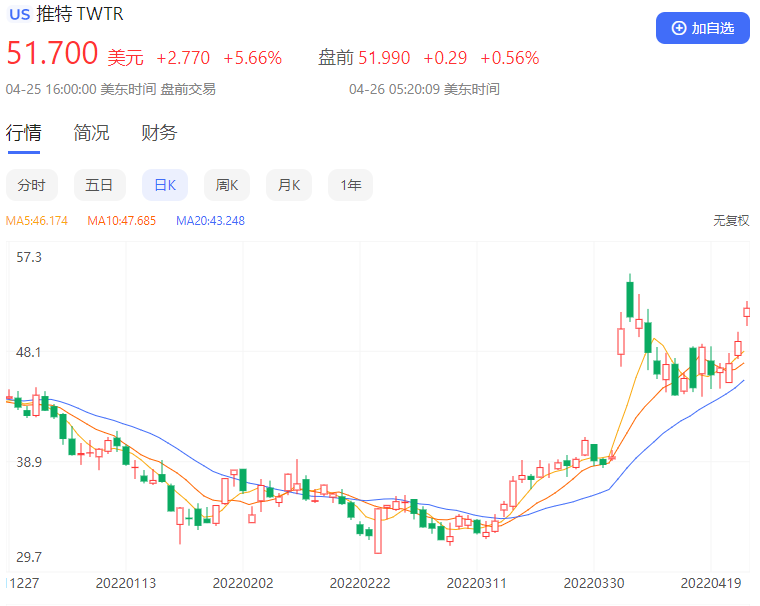Select the 日K chart period
The image size is (760, 606).
coord(165,185)
